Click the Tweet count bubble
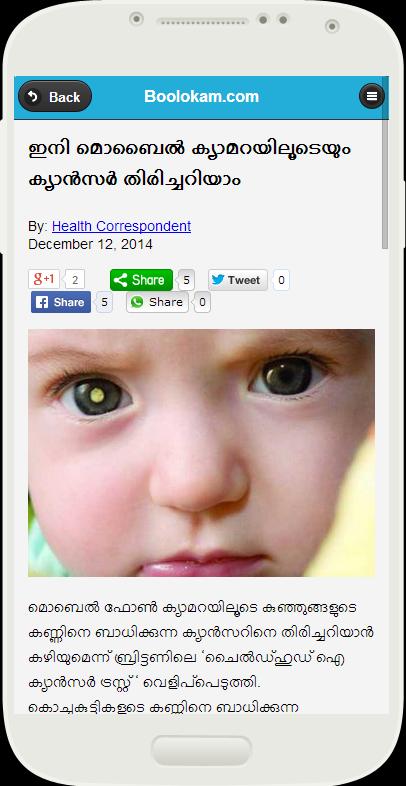Screen dimensions: 406x786 pos(281,280)
